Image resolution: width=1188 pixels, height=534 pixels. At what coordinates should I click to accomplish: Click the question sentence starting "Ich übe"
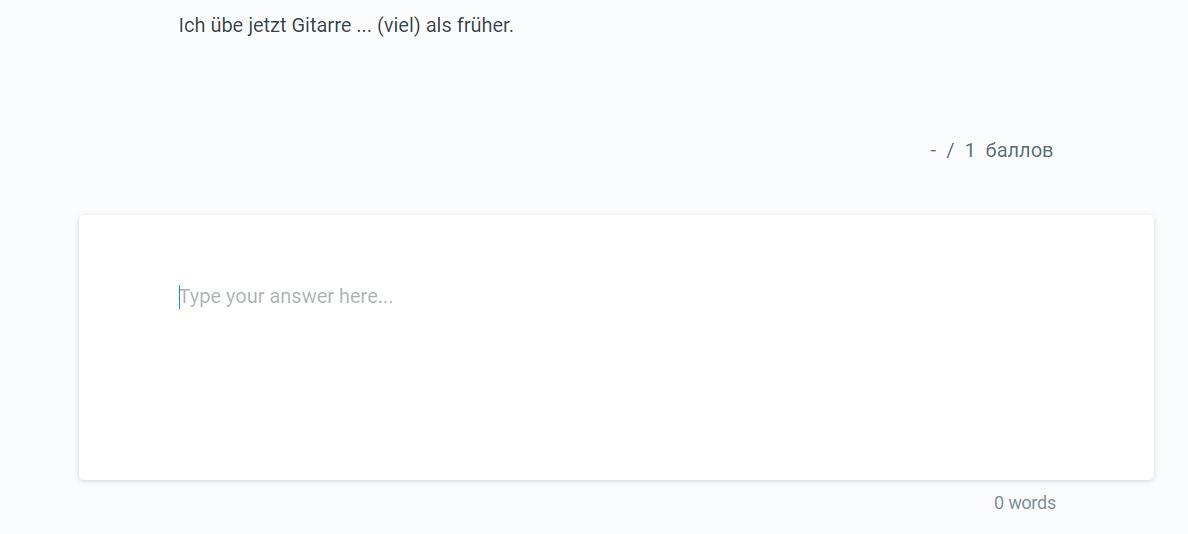(346, 26)
